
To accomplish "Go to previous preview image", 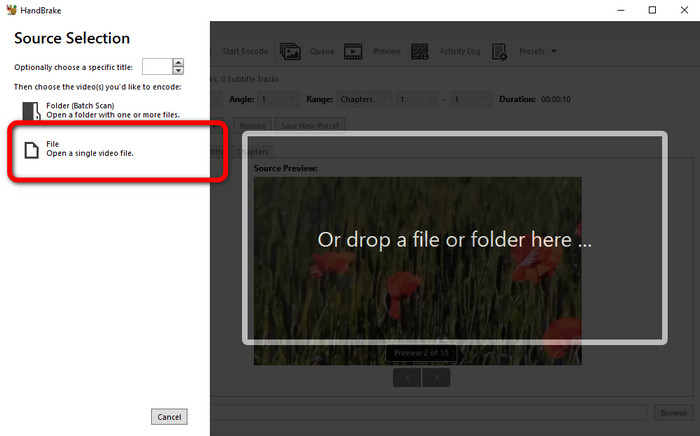I will click(x=407, y=378).
